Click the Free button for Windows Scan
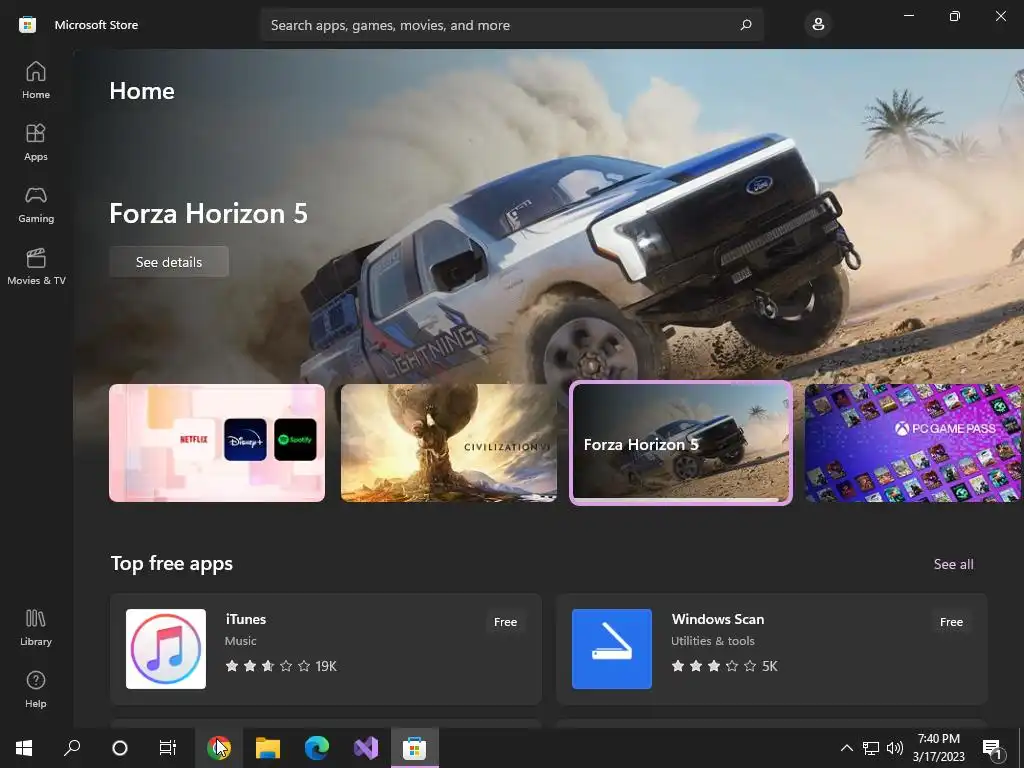 coord(952,622)
